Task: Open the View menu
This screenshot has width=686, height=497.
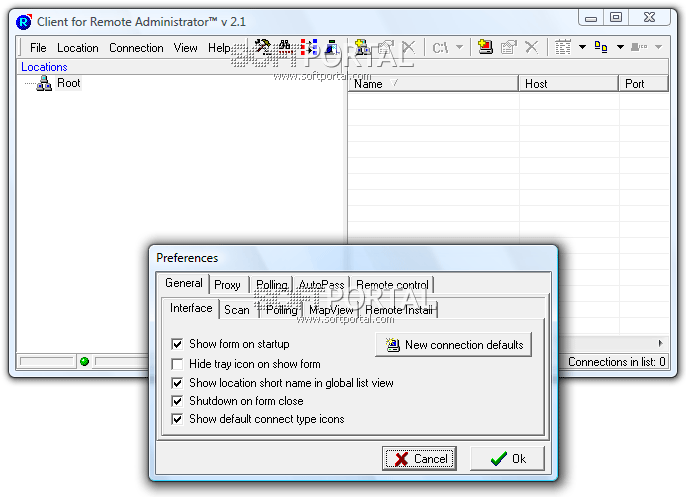Action: pos(186,48)
